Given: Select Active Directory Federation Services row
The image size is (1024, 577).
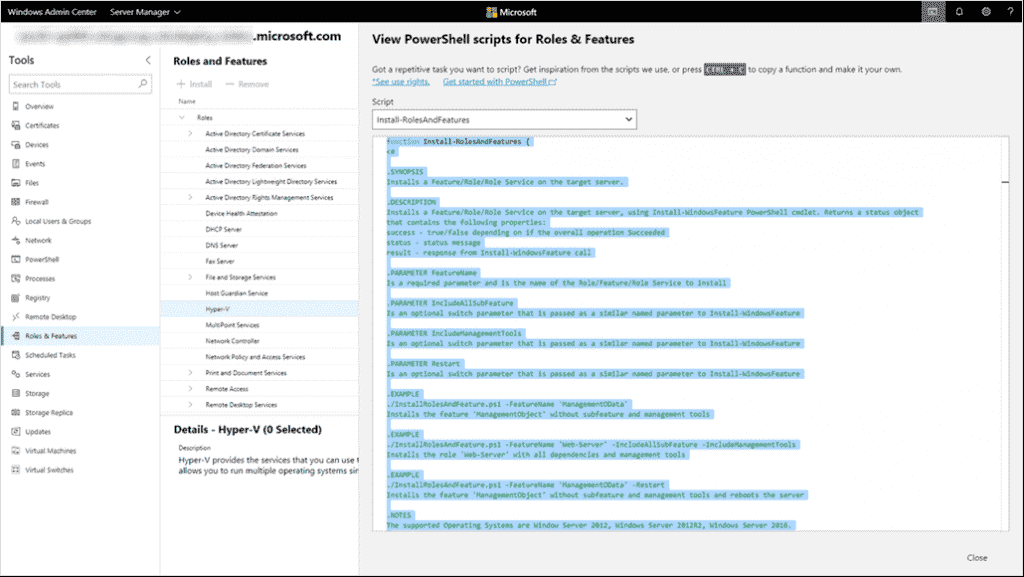Looking at the screenshot, I should 259,165.
